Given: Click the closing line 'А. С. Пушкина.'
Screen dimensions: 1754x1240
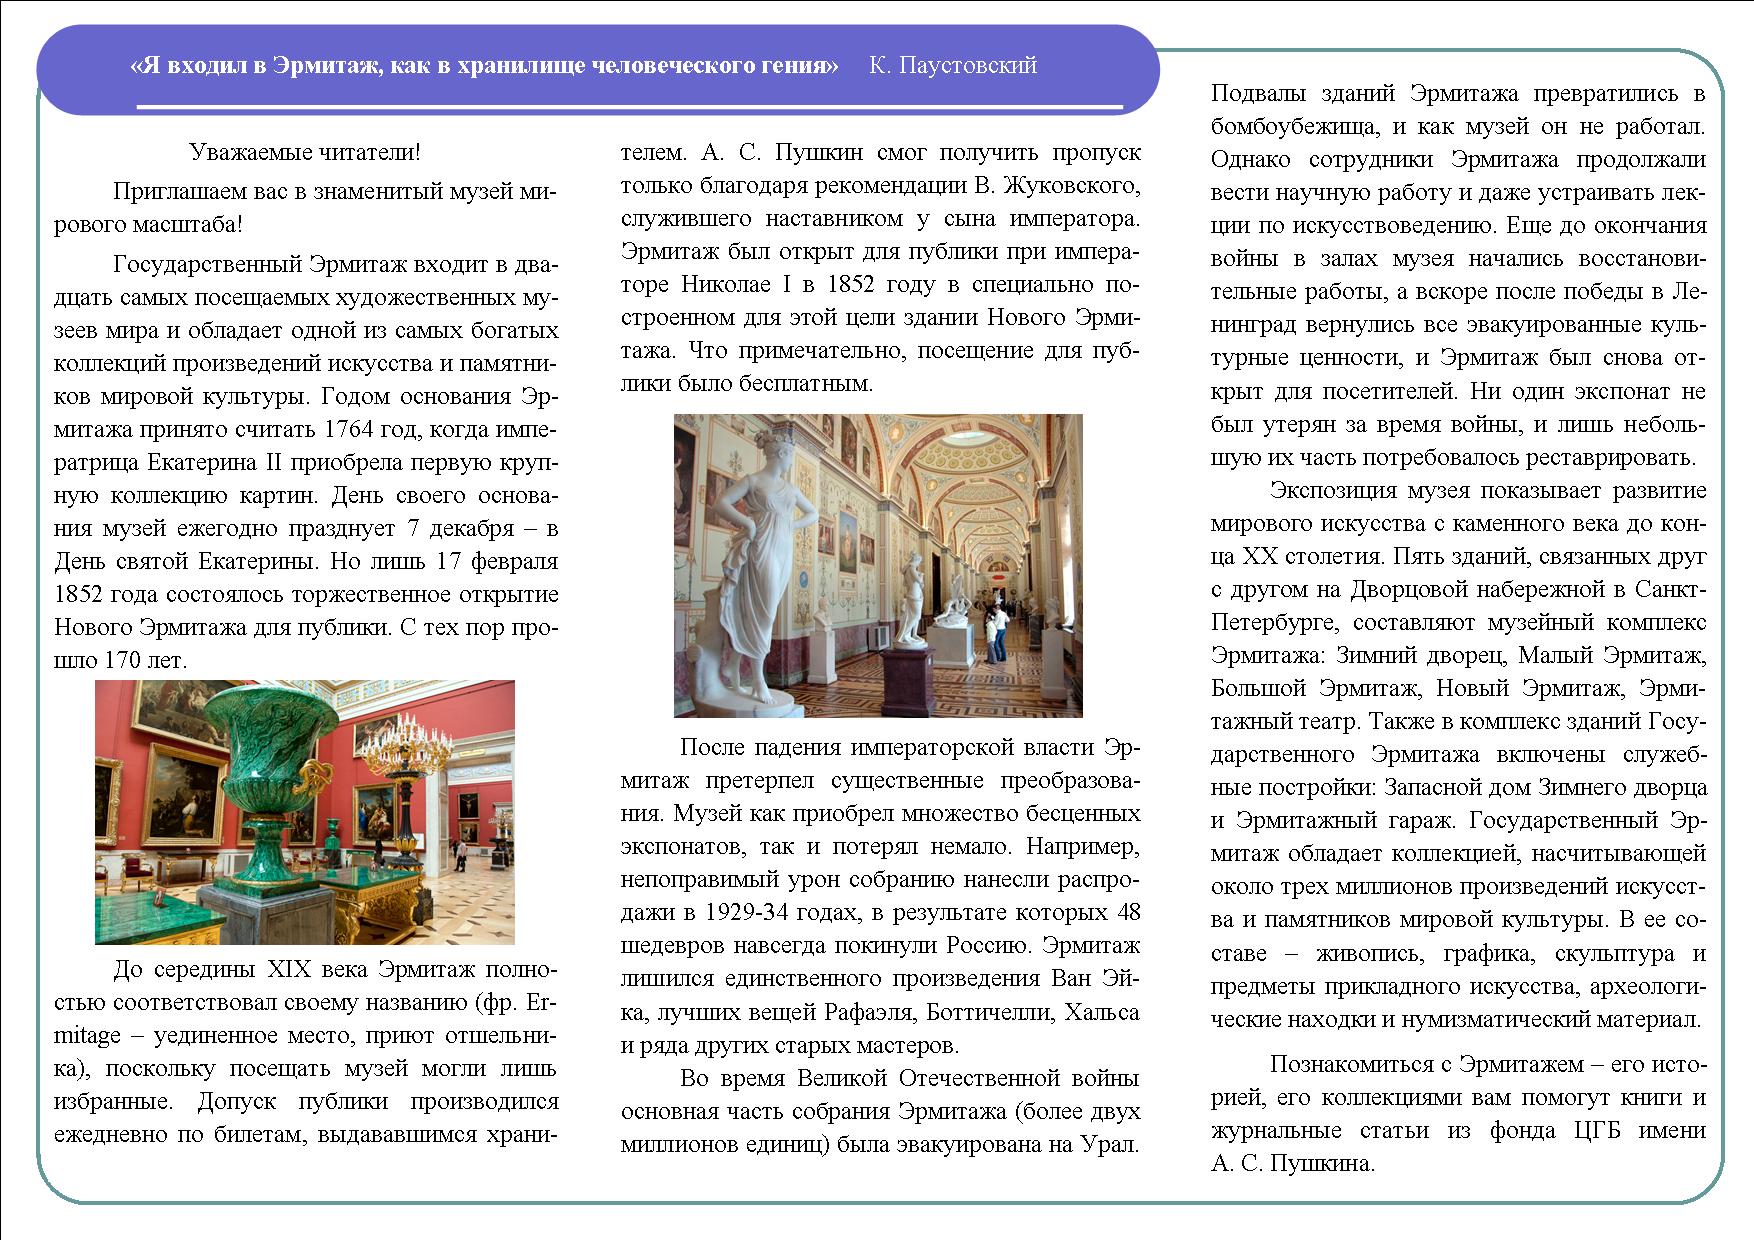Looking at the screenshot, I should pyautogui.click(x=1292, y=1163).
